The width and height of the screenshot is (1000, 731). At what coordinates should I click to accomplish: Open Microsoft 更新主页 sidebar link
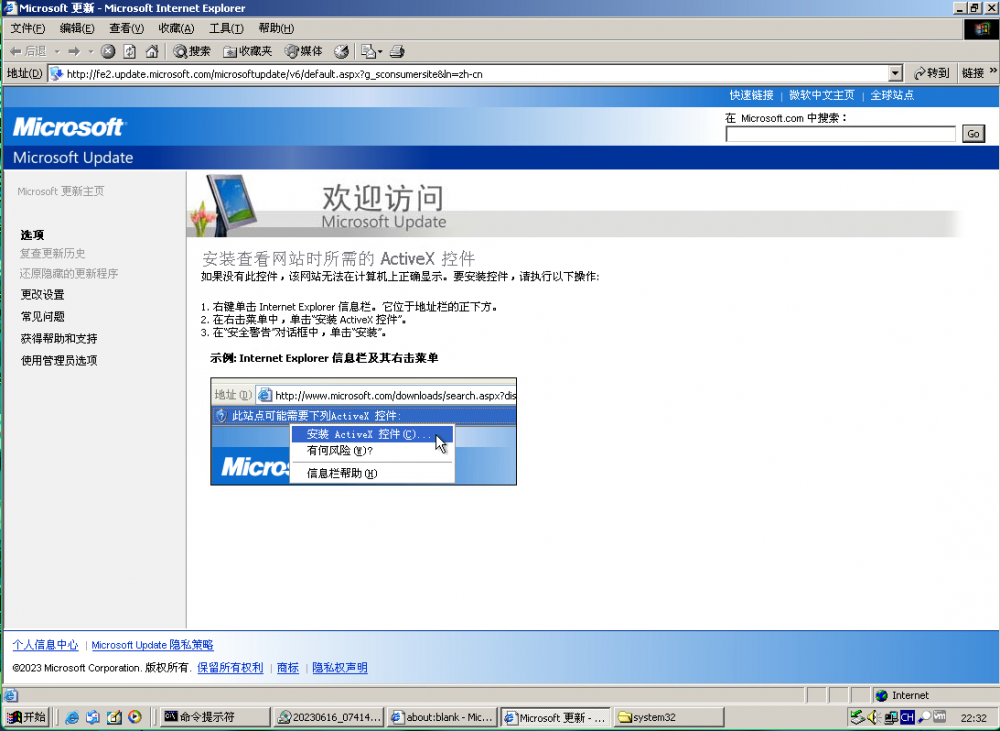click(61, 191)
